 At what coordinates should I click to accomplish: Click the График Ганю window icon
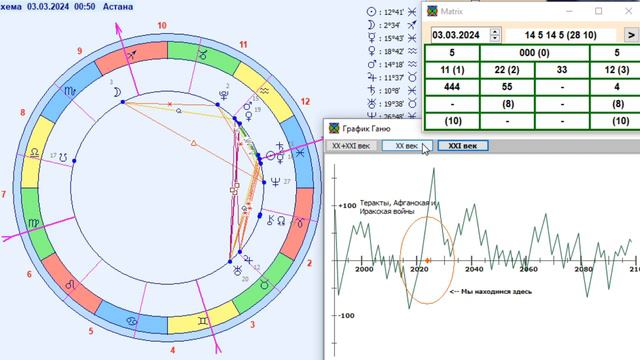(334, 128)
